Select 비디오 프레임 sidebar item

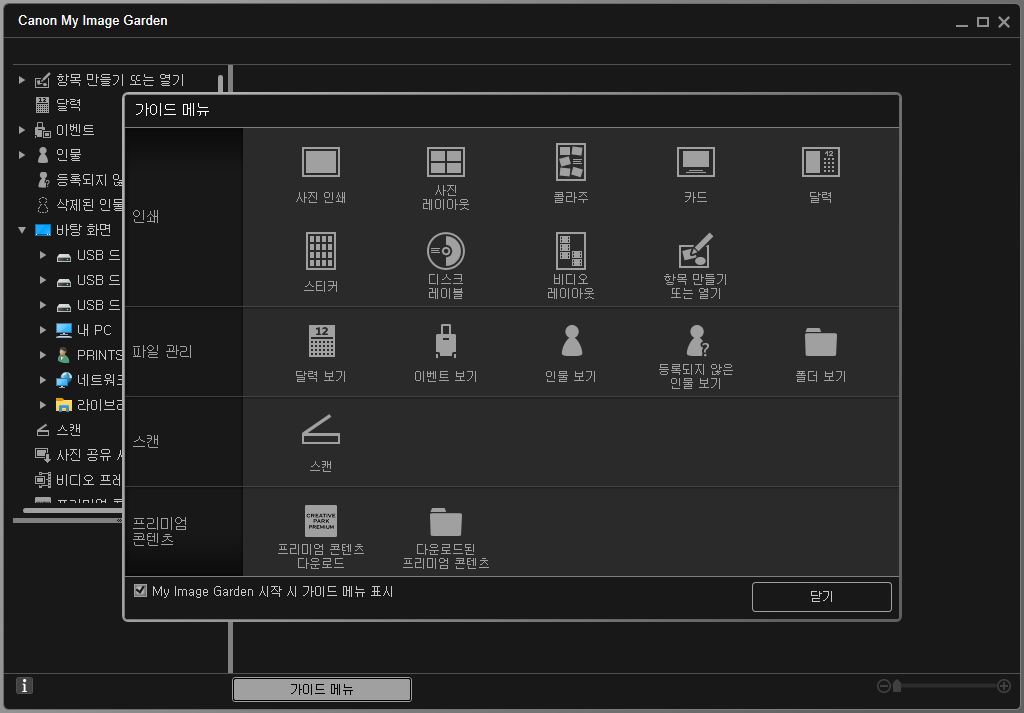click(x=78, y=480)
